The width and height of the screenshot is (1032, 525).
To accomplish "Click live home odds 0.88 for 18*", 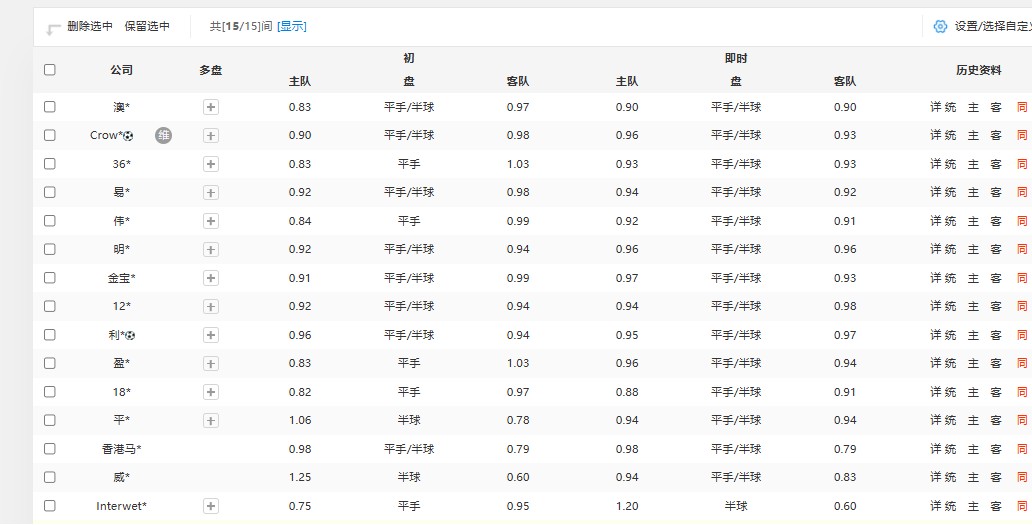I will tap(627, 392).
